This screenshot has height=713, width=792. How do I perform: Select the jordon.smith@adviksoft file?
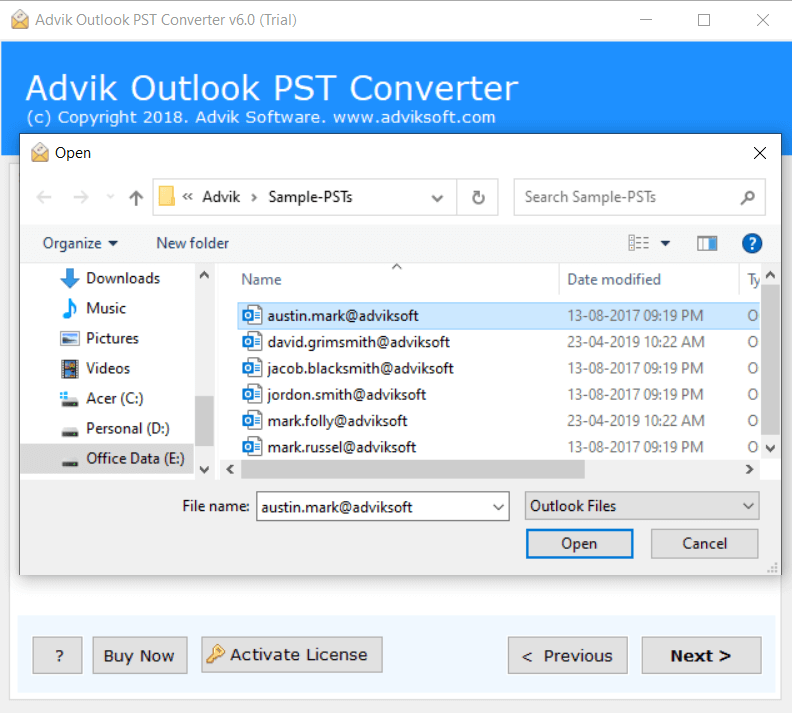498,394
